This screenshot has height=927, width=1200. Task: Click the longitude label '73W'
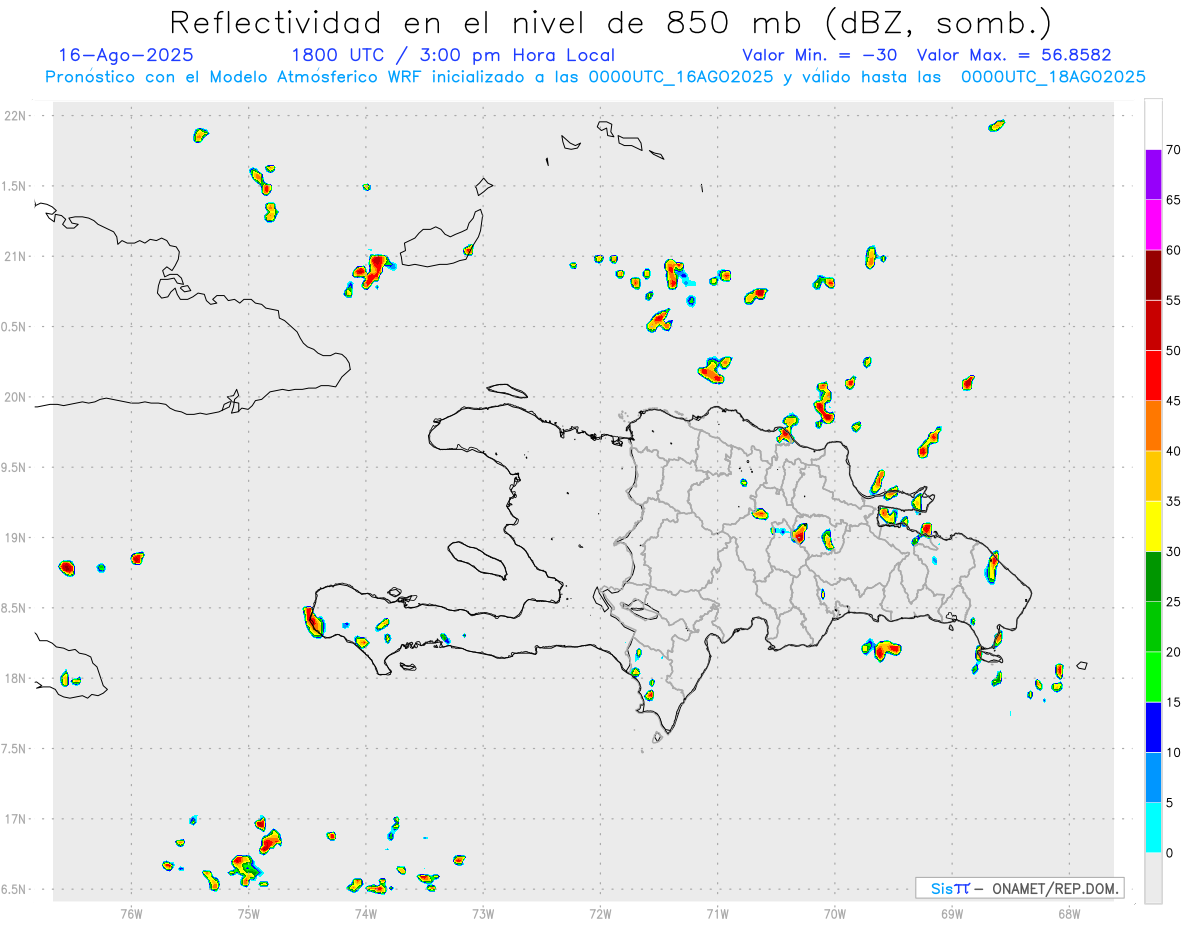point(483,912)
